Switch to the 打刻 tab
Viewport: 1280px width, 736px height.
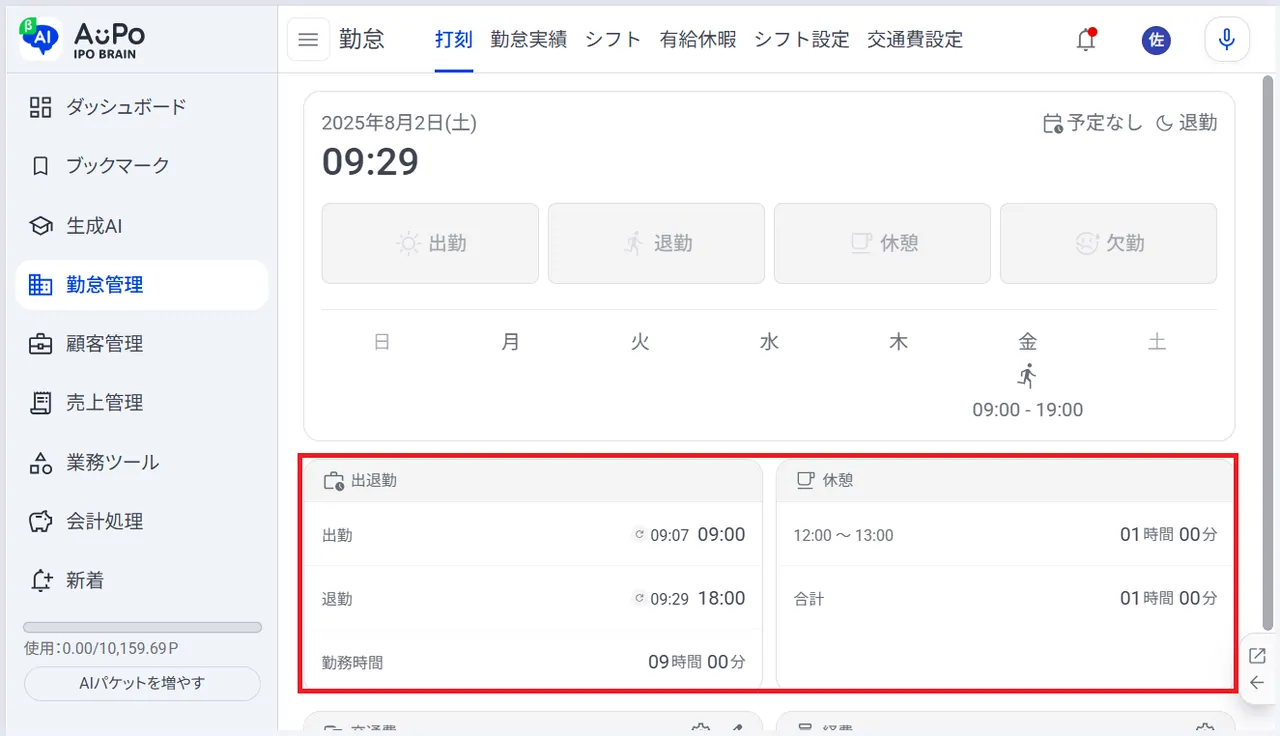tap(454, 40)
